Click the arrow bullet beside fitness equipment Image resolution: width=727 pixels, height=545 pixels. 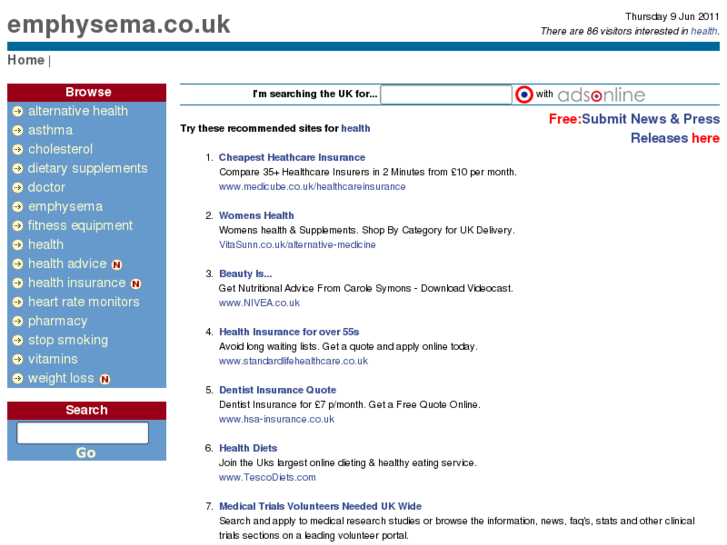pos(18,226)
